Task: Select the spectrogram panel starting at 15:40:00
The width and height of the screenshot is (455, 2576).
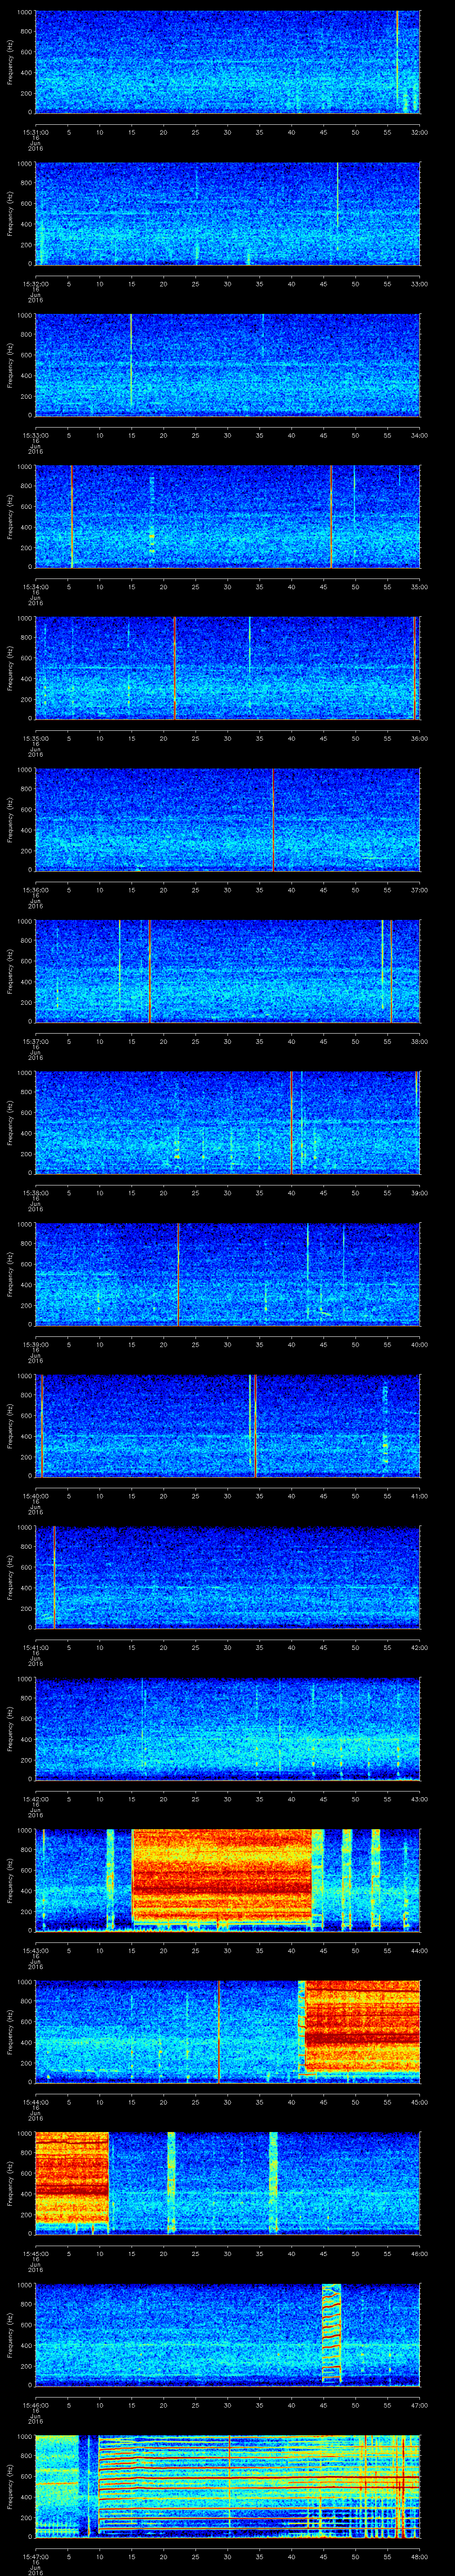Action: click(x=227, y=1425)
